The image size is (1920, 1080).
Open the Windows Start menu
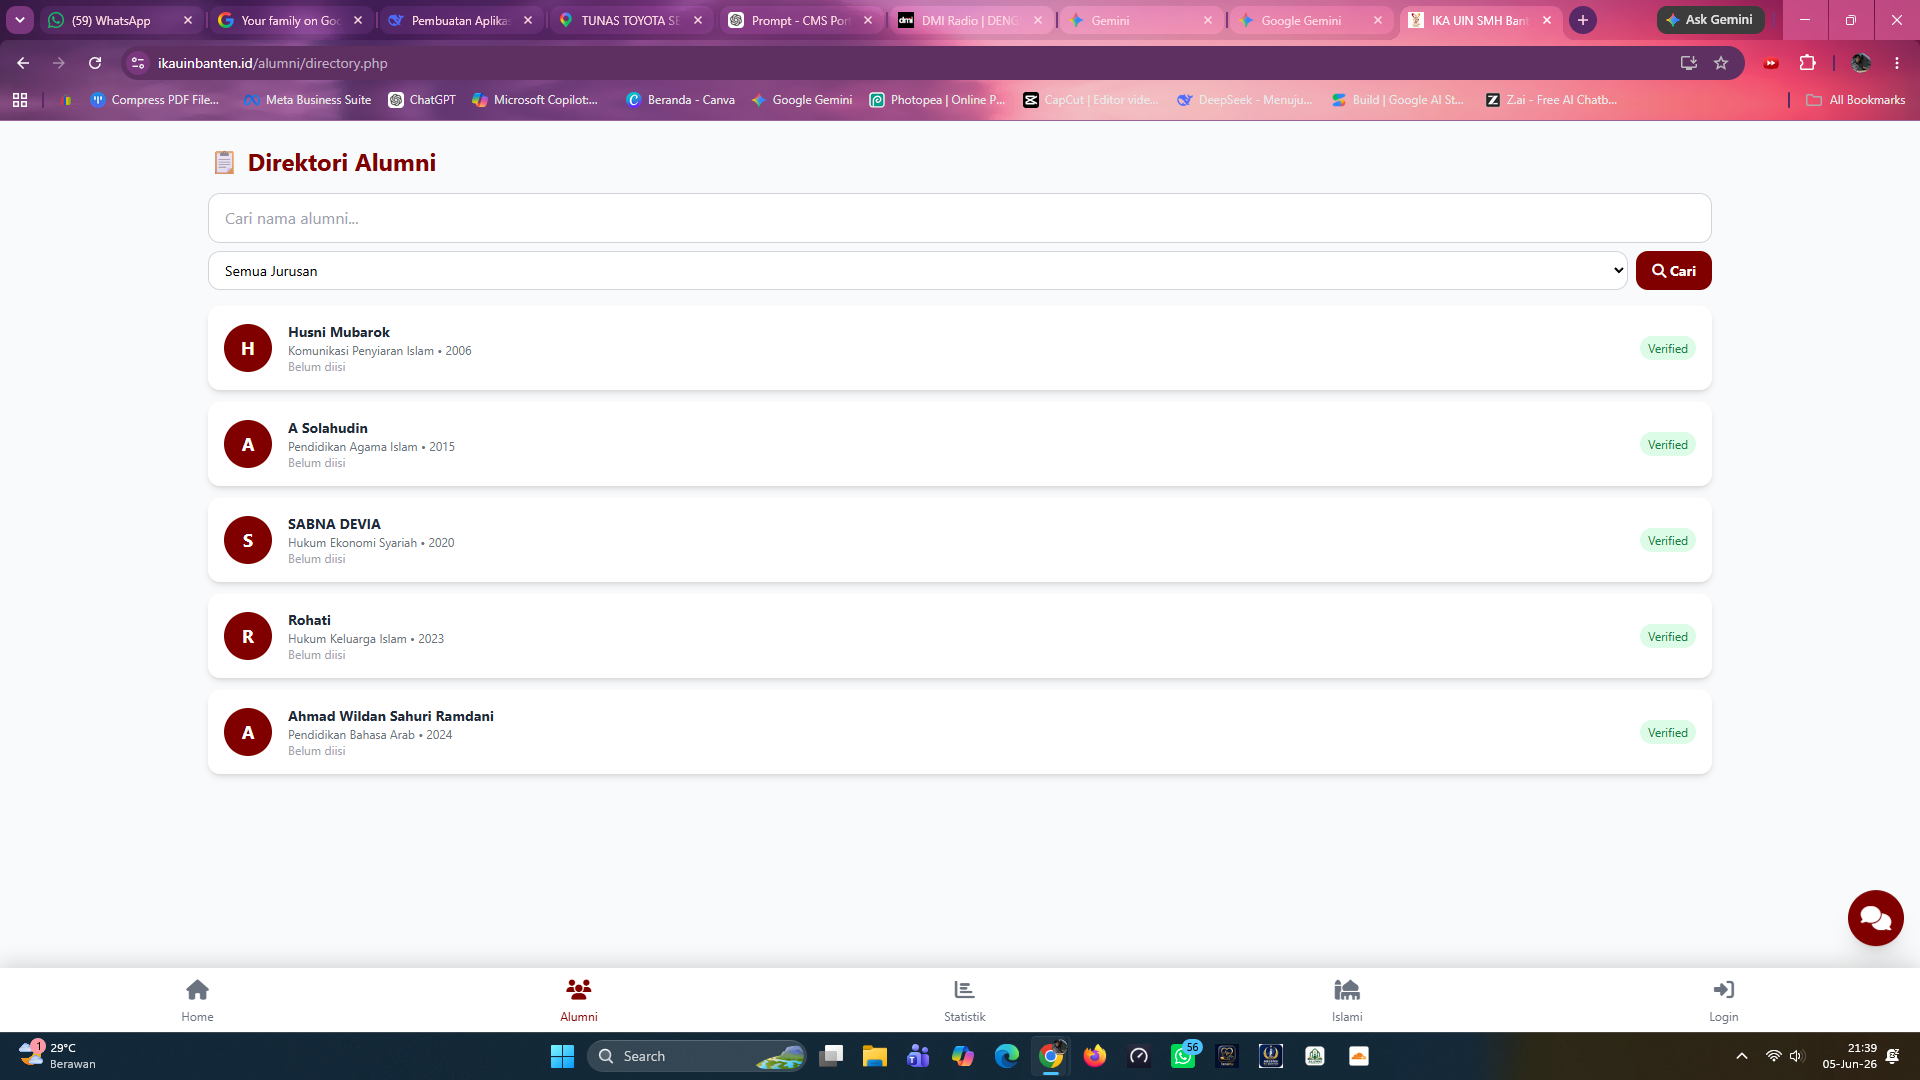click(562, 1056)
